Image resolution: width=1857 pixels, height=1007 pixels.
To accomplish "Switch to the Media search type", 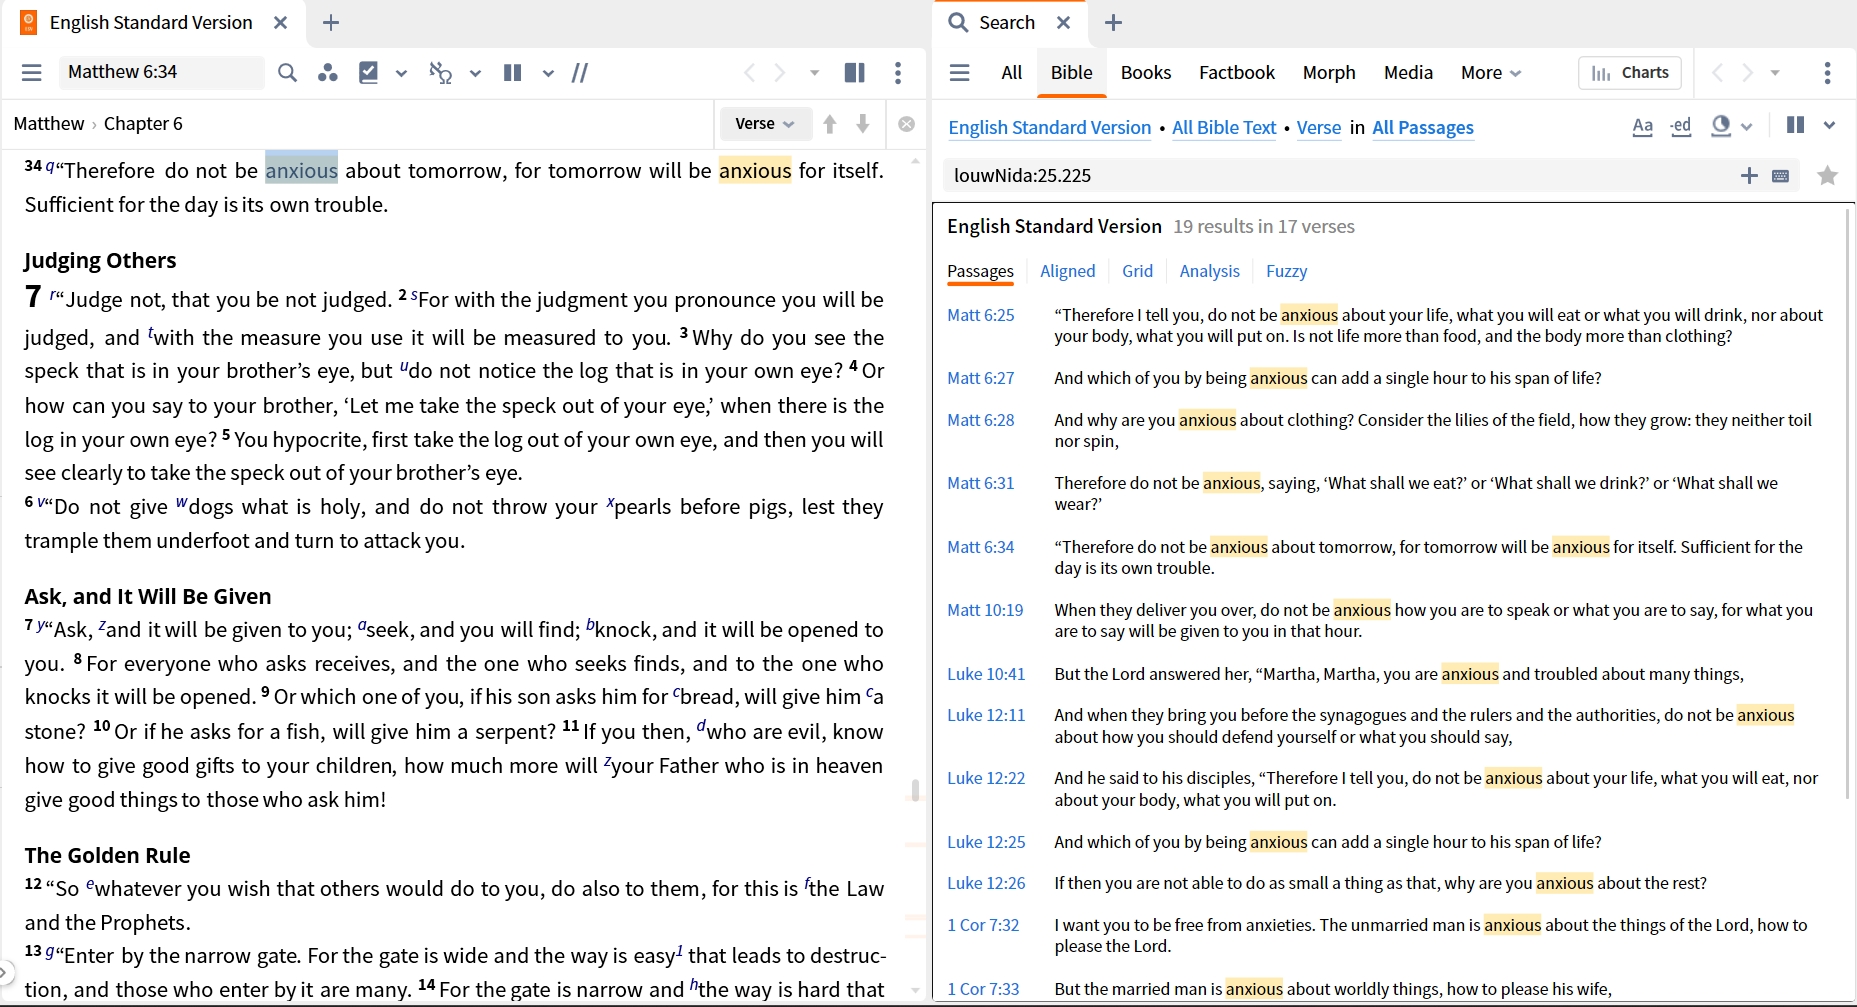I will click(1408, 72).
